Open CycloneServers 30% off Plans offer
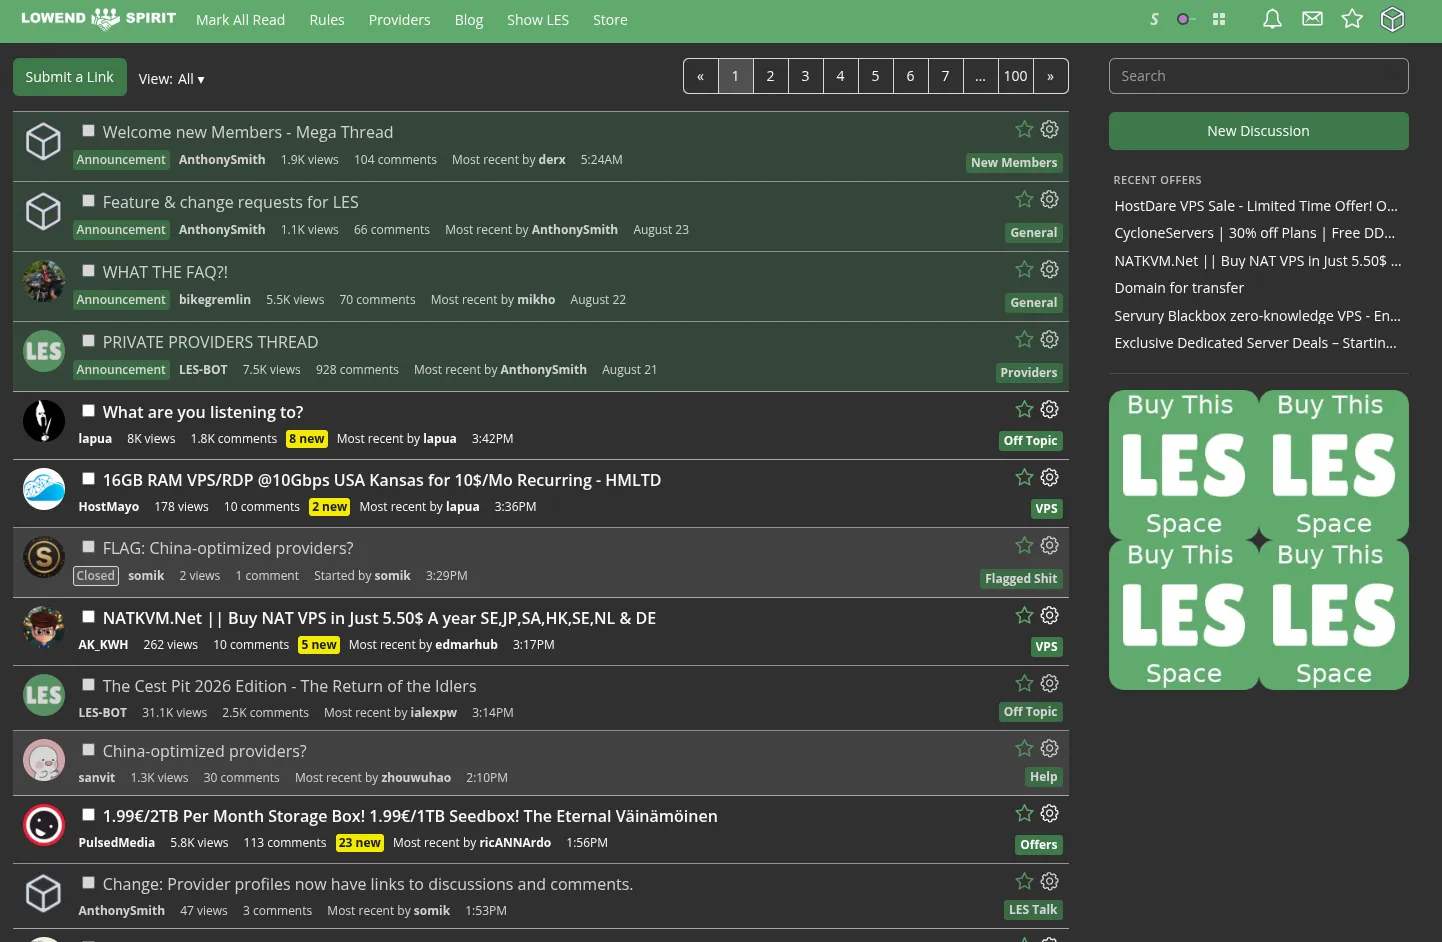The height and width of the screenshot is (942, 1442). click(1255, 233)
